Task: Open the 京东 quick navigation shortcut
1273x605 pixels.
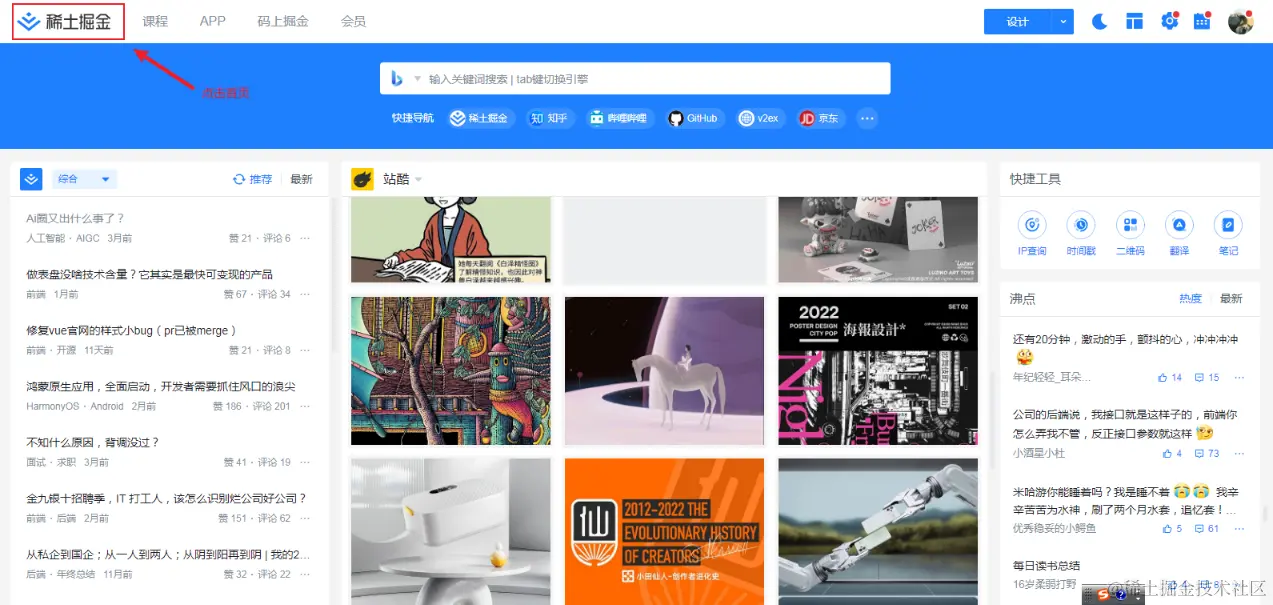Action: 820,118
